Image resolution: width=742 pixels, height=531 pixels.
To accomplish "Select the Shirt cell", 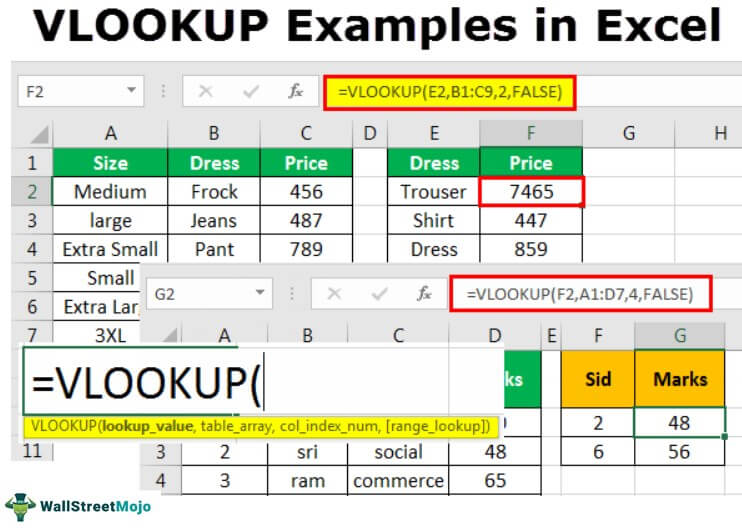I will pyautogui.click(x=433, y=221).
